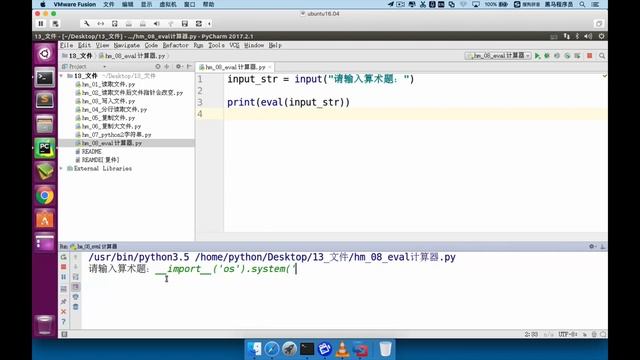The height and width of the screenshot is (360, 640).
Task: Click cursor position 2:33 in the status bar
Action: [531, 334]
